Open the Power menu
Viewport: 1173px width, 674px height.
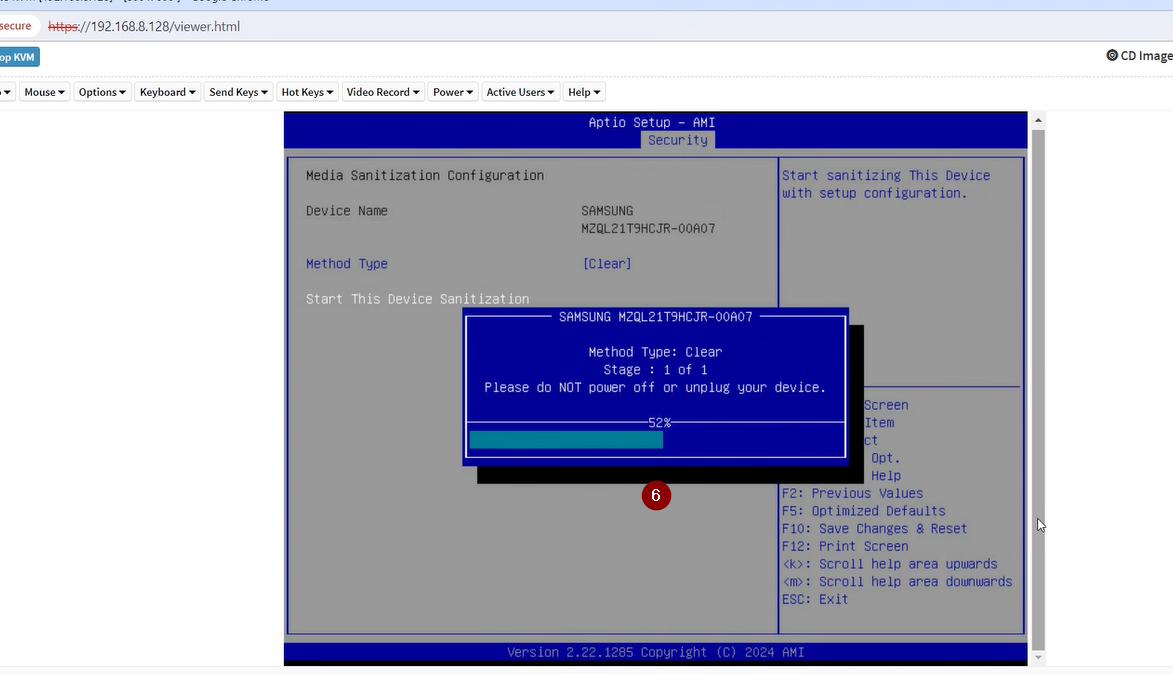coord(453,92)
